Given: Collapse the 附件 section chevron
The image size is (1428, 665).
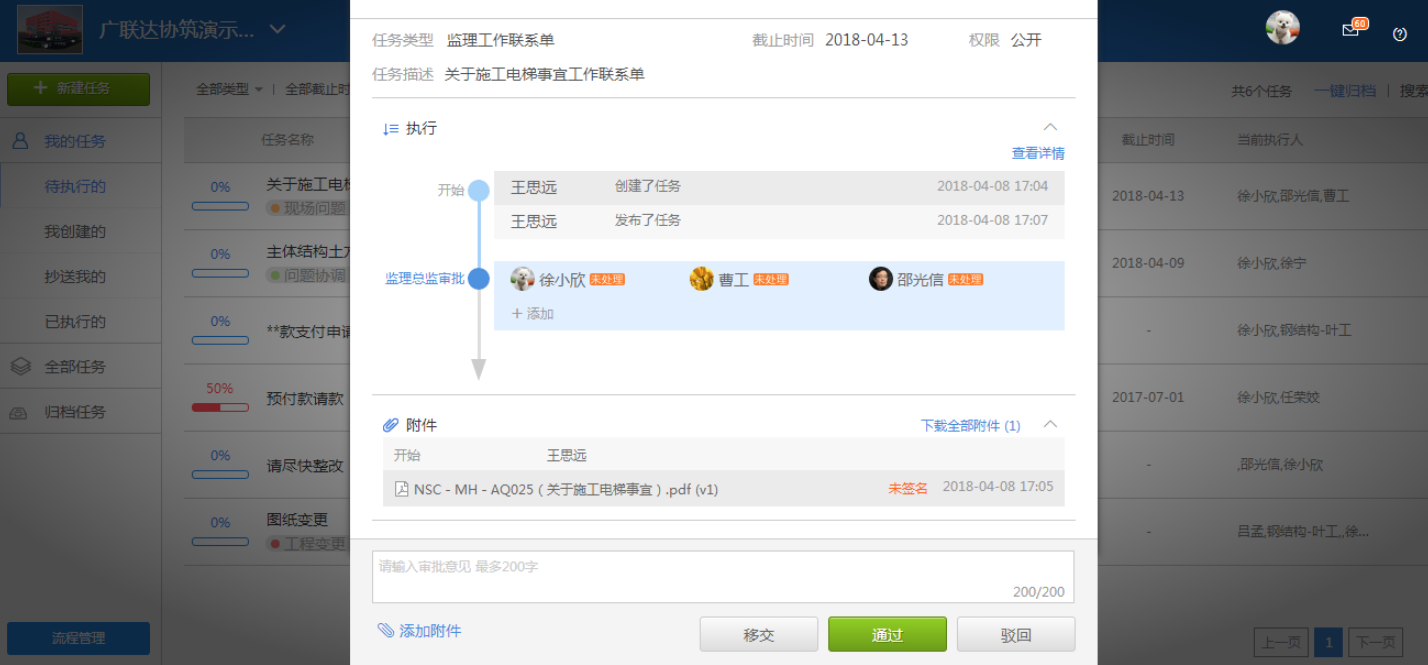Looking at the screenshot, I should (1050, 424).
